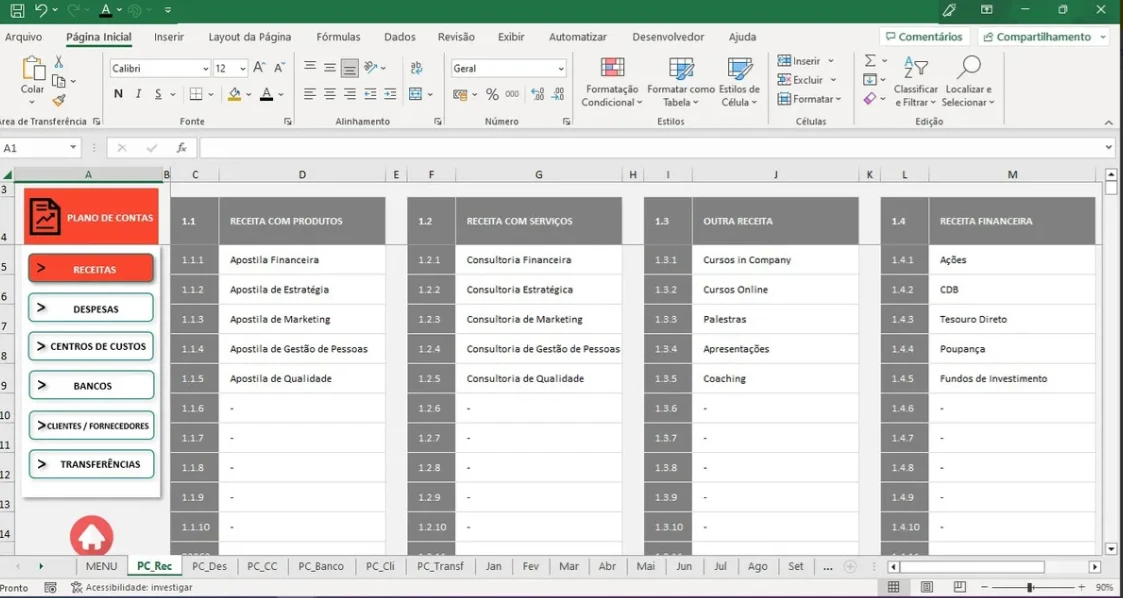Switch to page layout view in status bar
Screen dimensions: 1123x598
pos(927,587)
